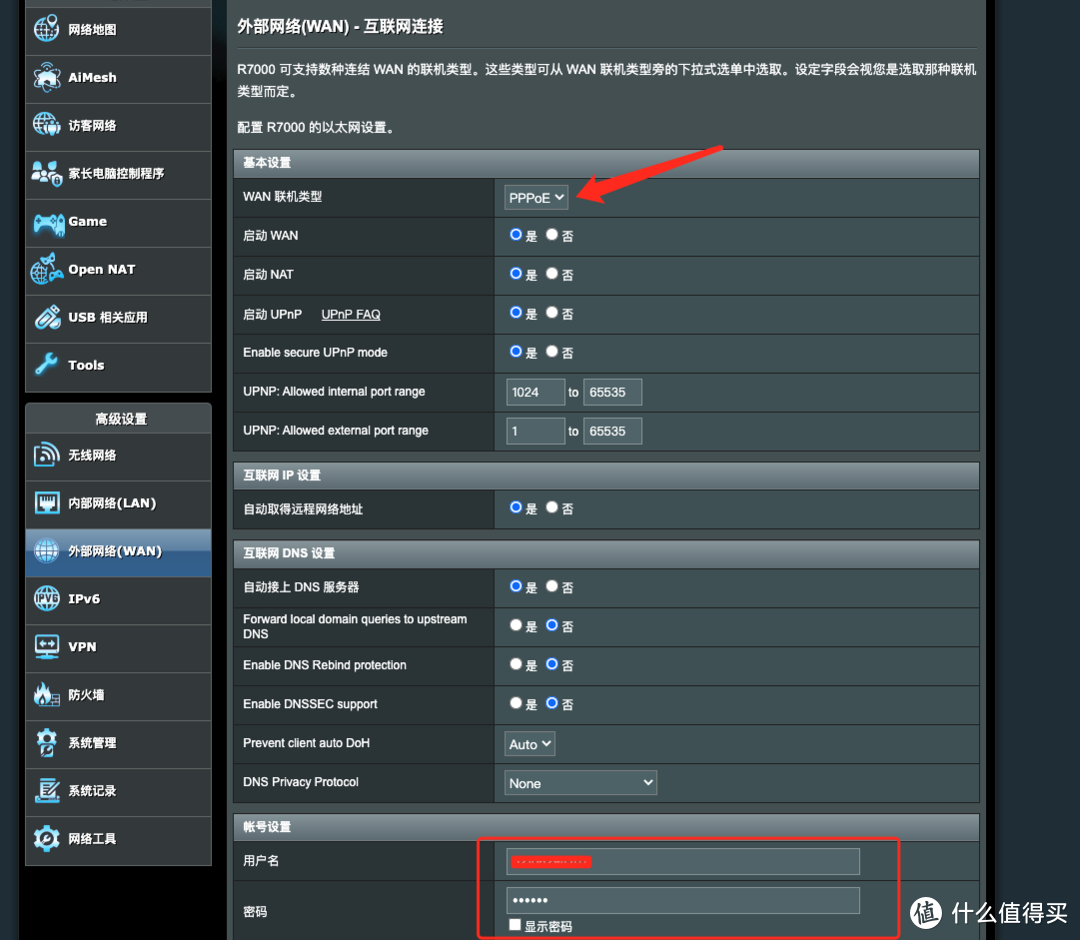Screen dimensions: 1080x940
Task: Select 否 for 启动 NAT
Action: 552,274
